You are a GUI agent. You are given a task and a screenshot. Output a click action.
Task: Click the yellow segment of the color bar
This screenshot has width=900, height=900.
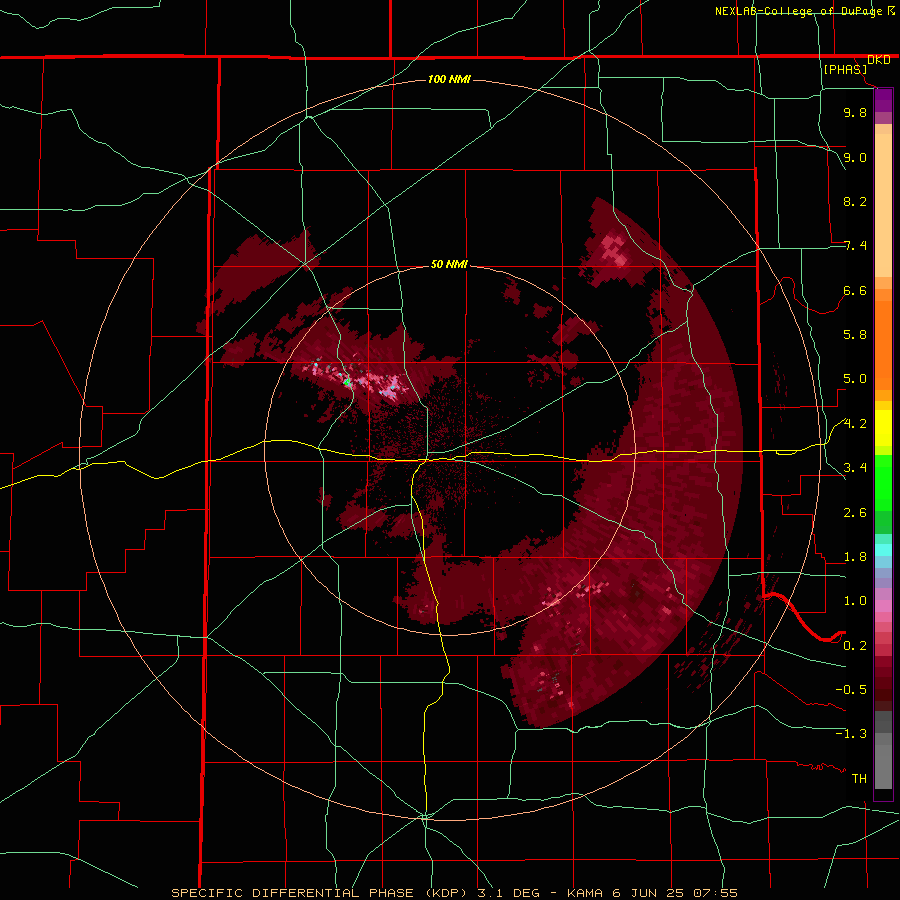pos(883,428)
